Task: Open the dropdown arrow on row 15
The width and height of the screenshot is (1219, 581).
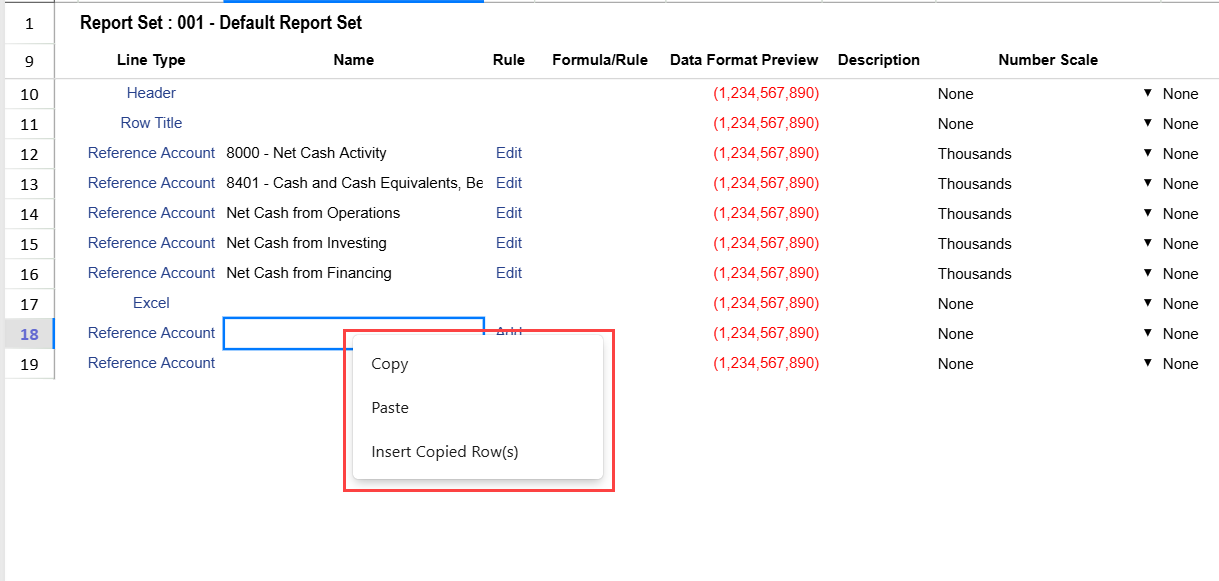Action: (x=1148, y=243)
